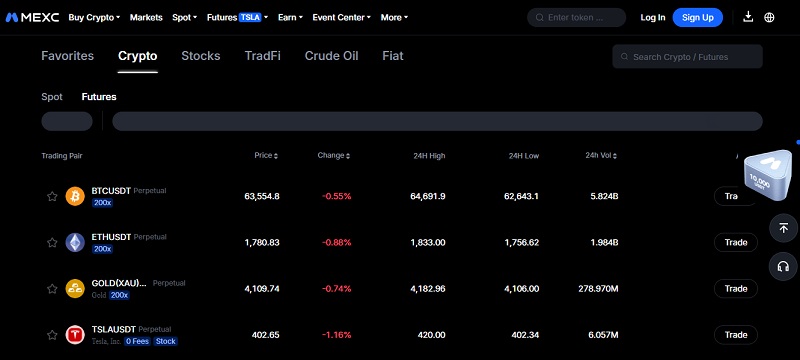800x360 pixels.
Task: Click BTCUSDT price 63,554.8
Action: click(262, 196)
